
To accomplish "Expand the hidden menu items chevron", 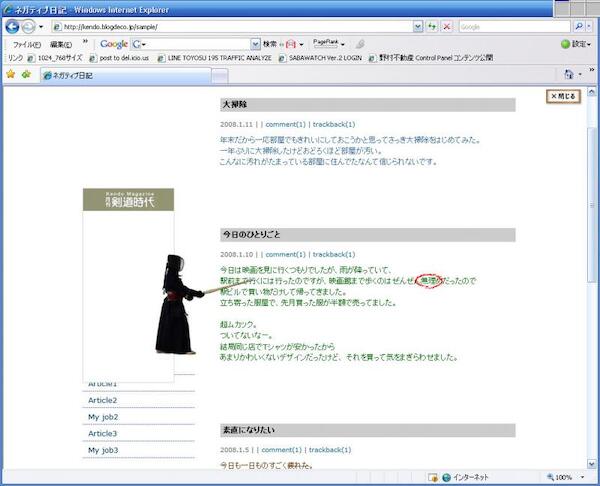I will (x=85, y=42).
